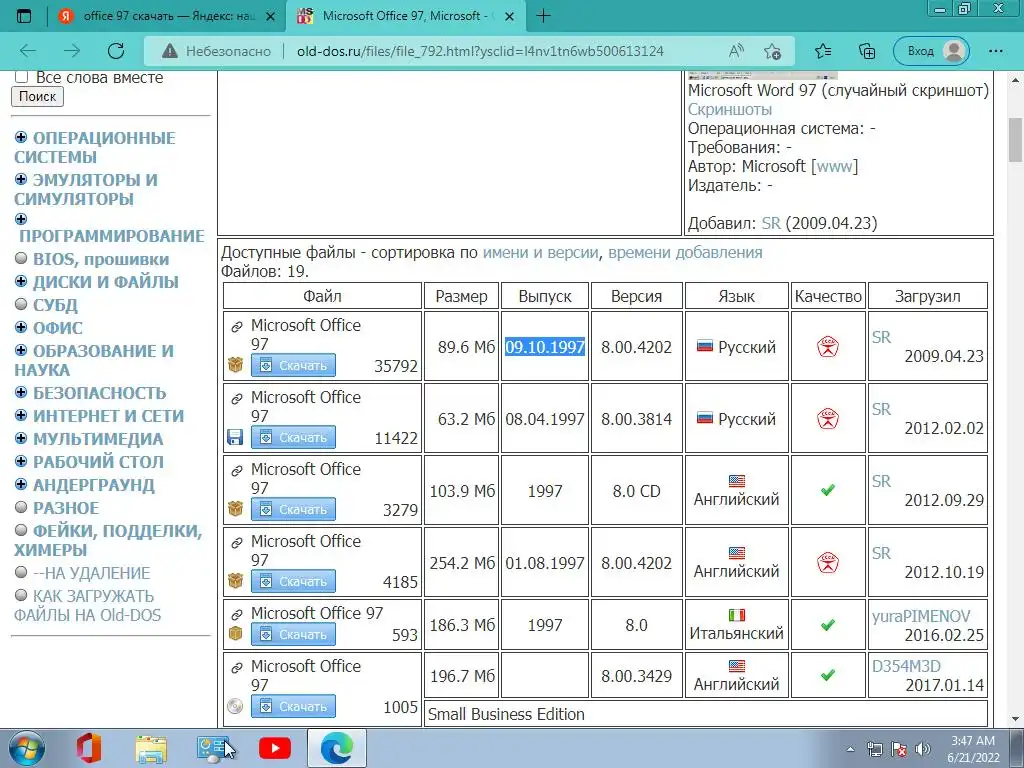
Task: Open the Collections icon
Action: (x=867, y=51)
